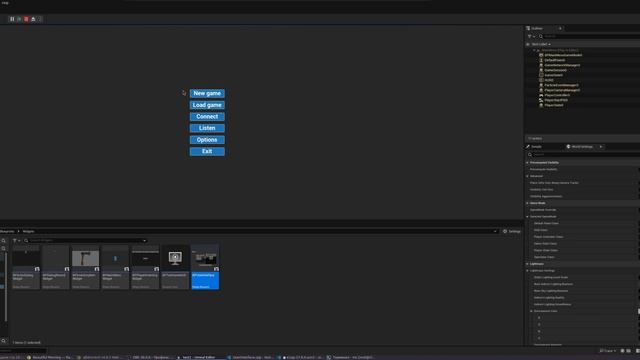Click the World Settings search field
640x360 pixels.
[584, 155]
